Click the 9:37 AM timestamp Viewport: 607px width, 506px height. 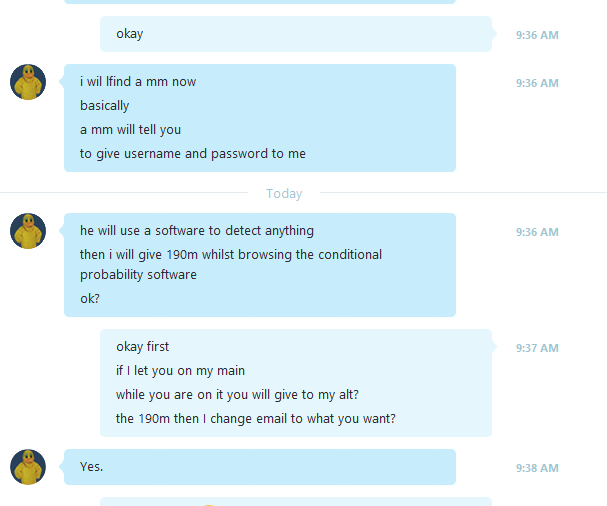tap(537, 348)
